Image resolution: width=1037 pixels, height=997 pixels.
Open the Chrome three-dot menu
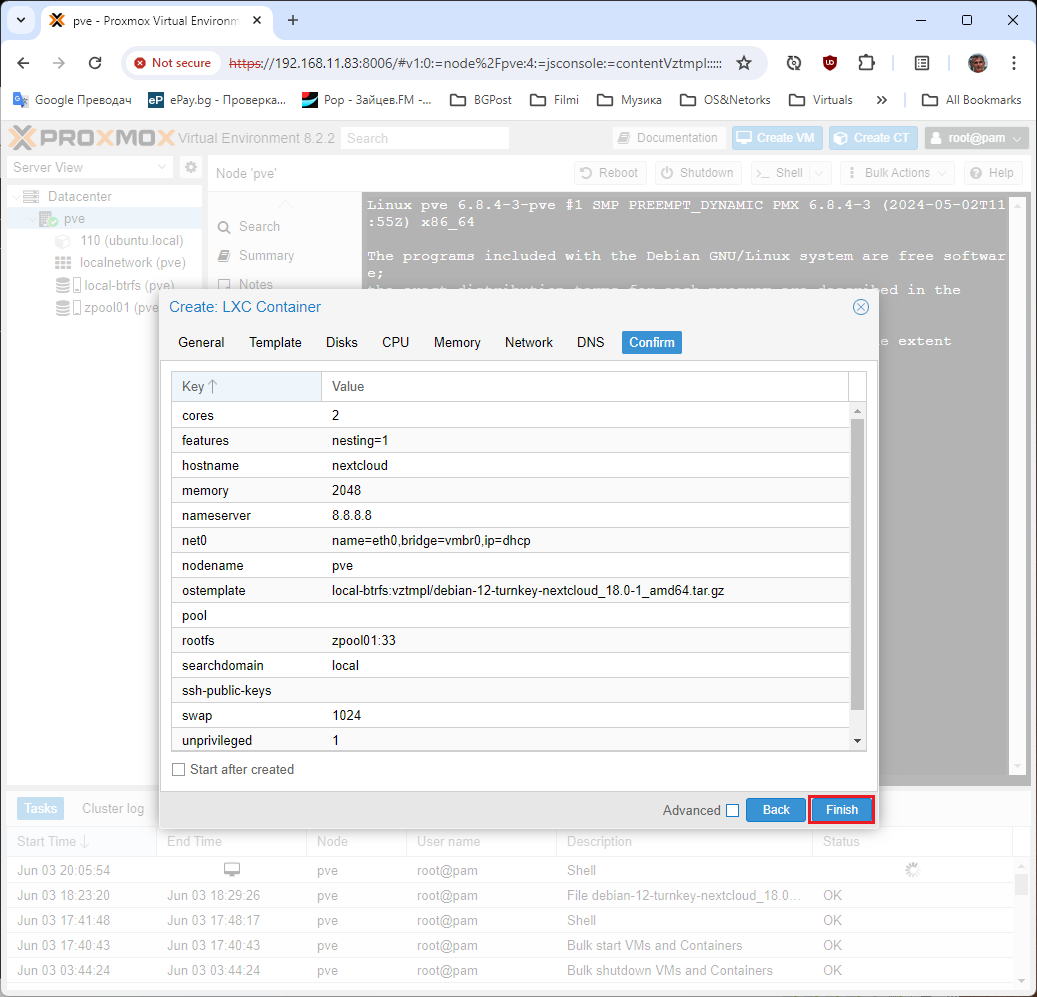click(1014, 63)
